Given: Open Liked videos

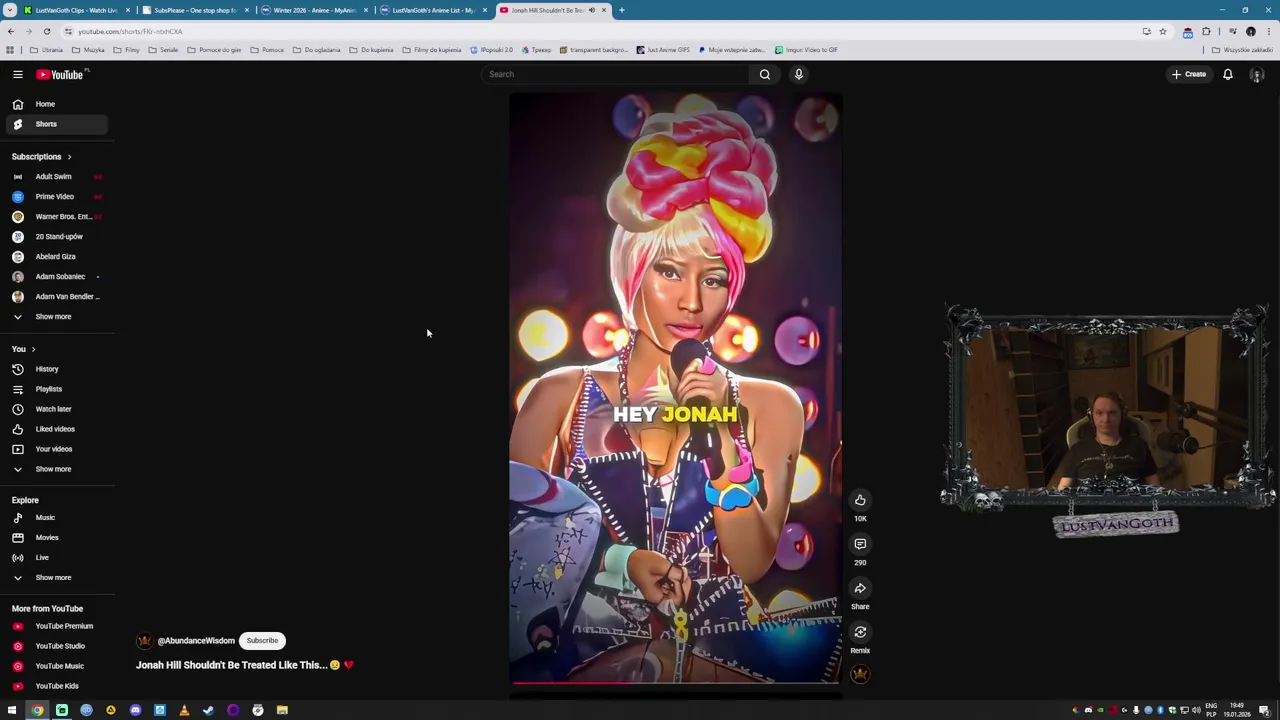Looking at the screenshot, I should click(57, 429).
